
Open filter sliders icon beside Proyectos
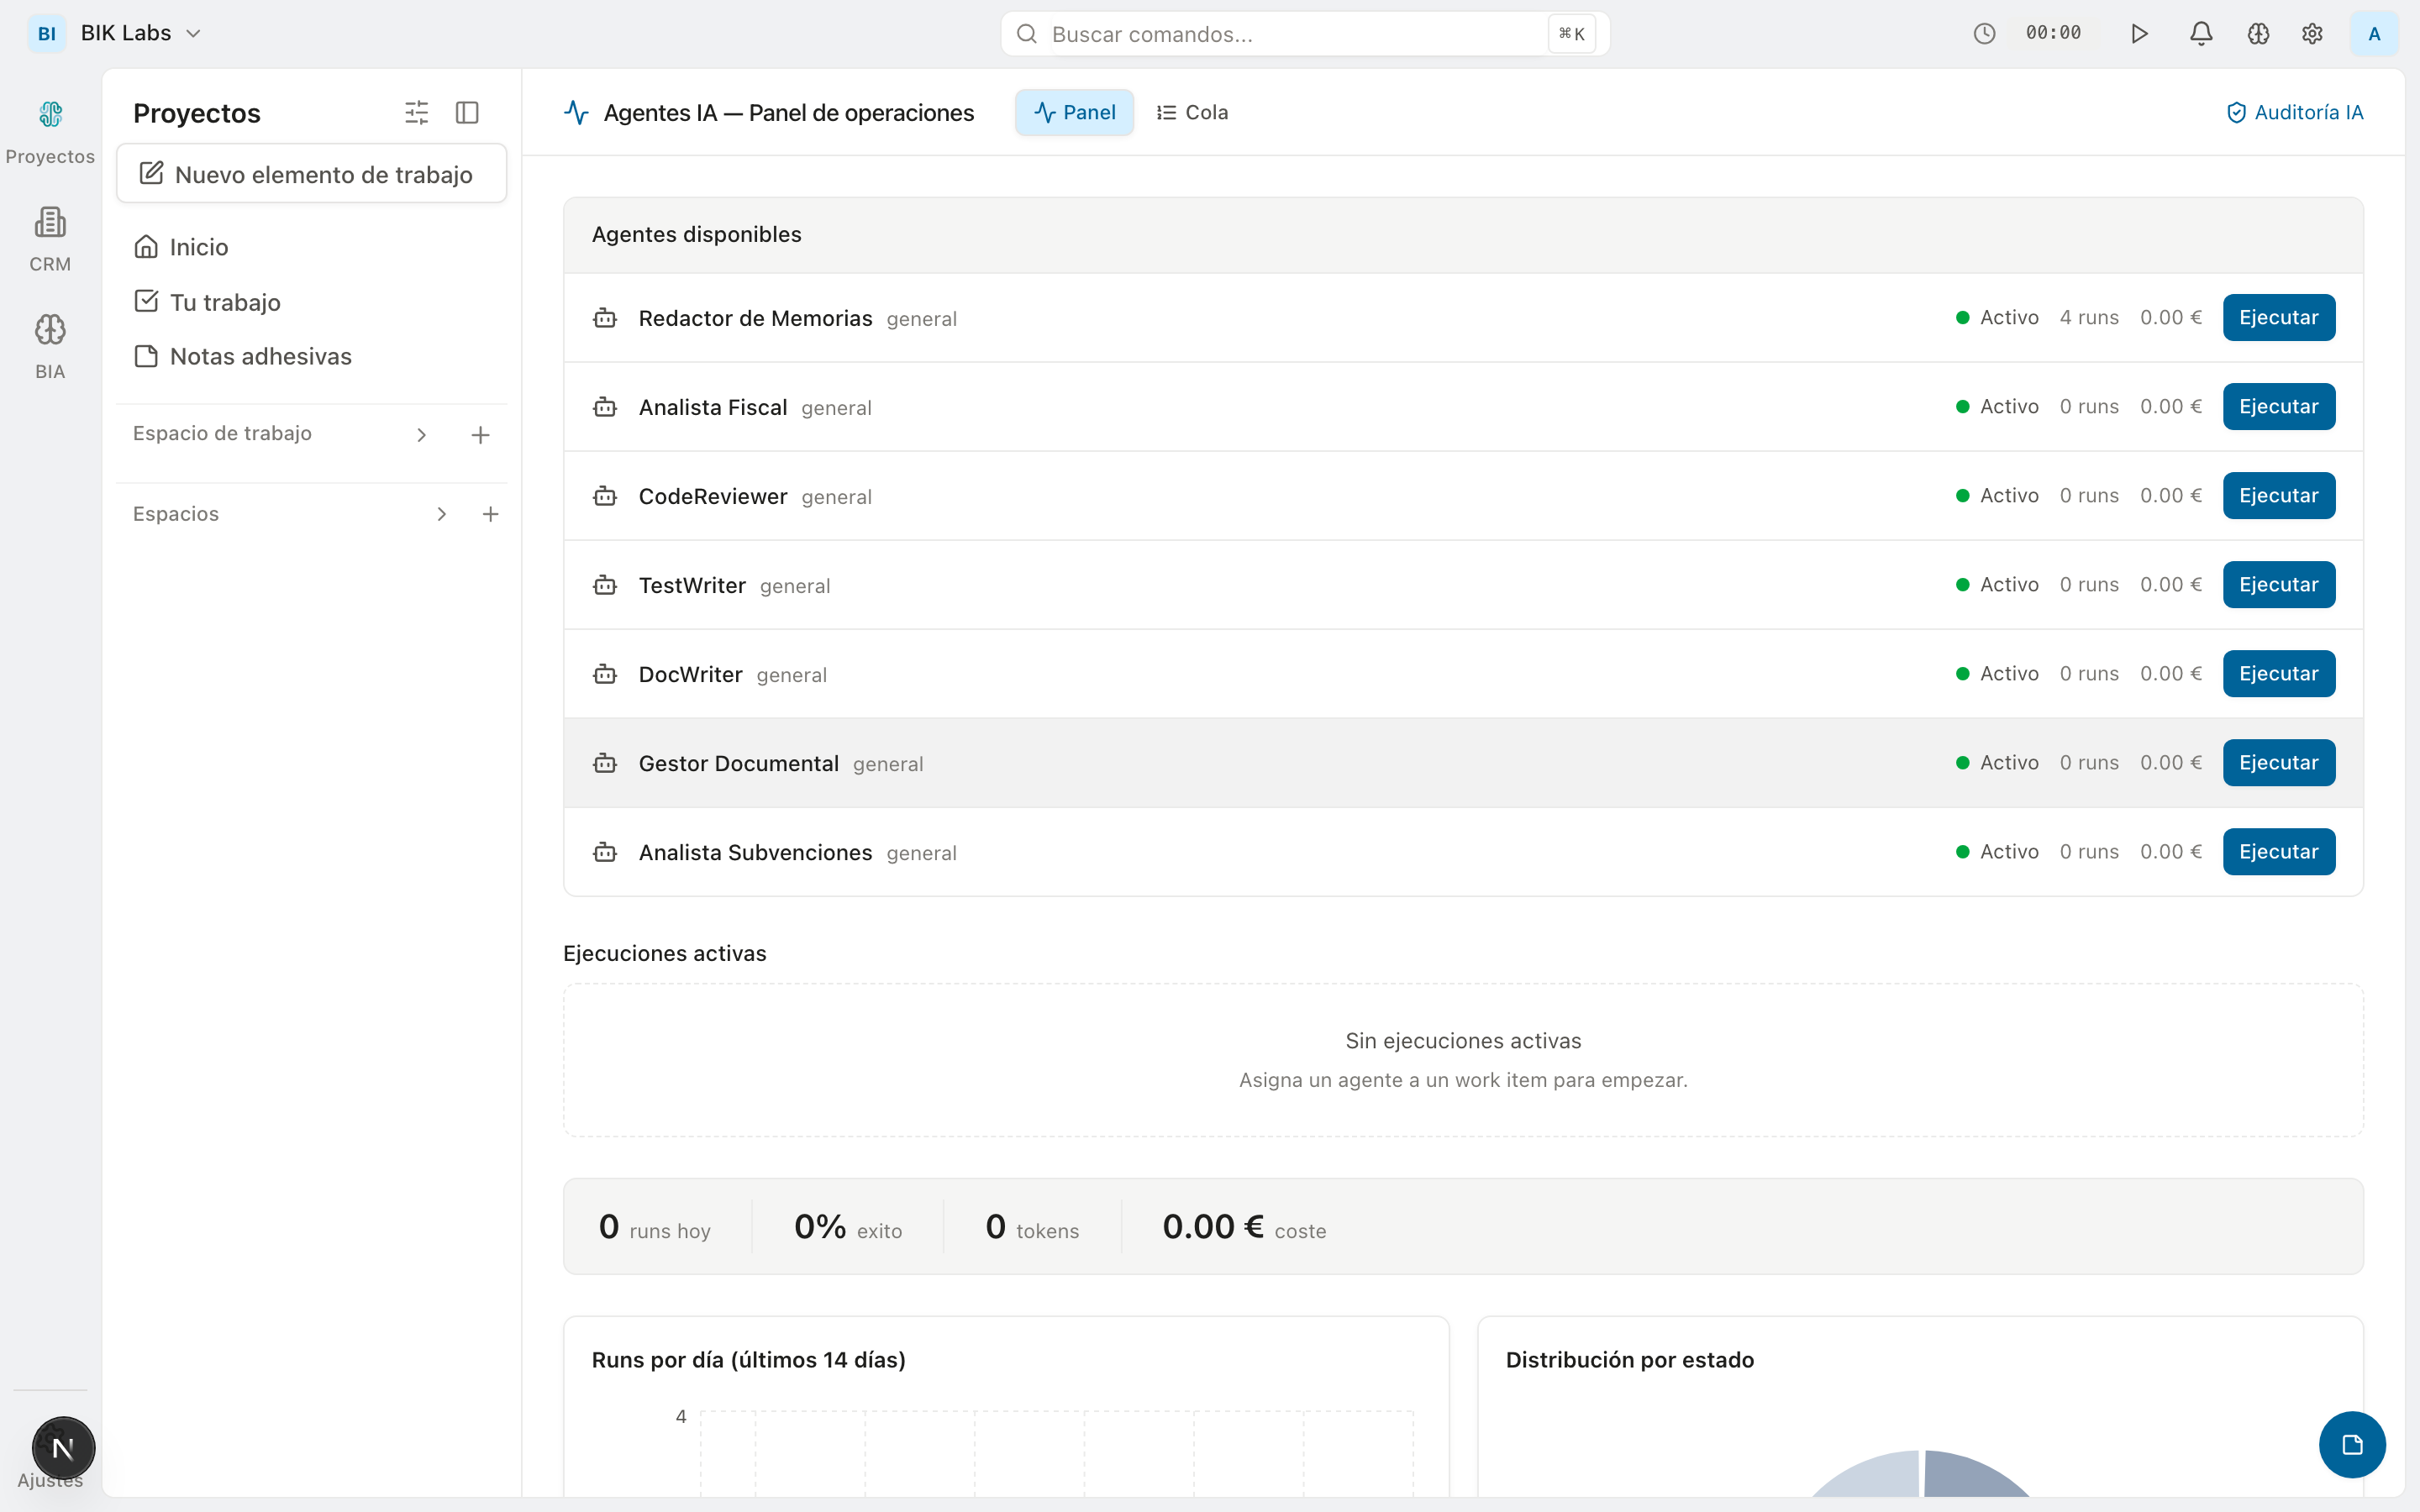coord(416,112)
